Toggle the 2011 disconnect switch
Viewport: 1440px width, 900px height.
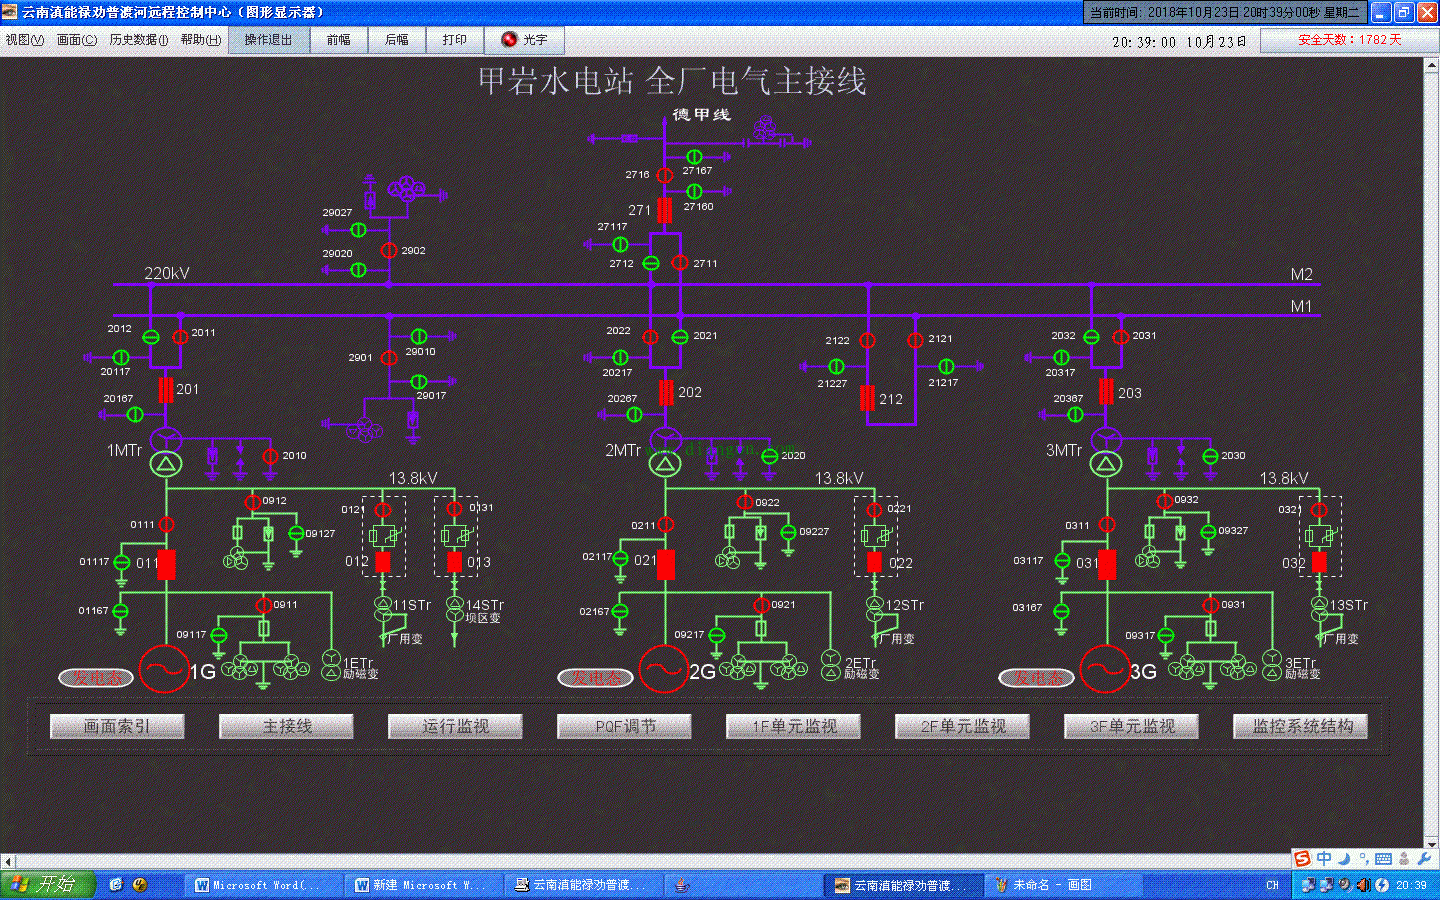(180, 337)
